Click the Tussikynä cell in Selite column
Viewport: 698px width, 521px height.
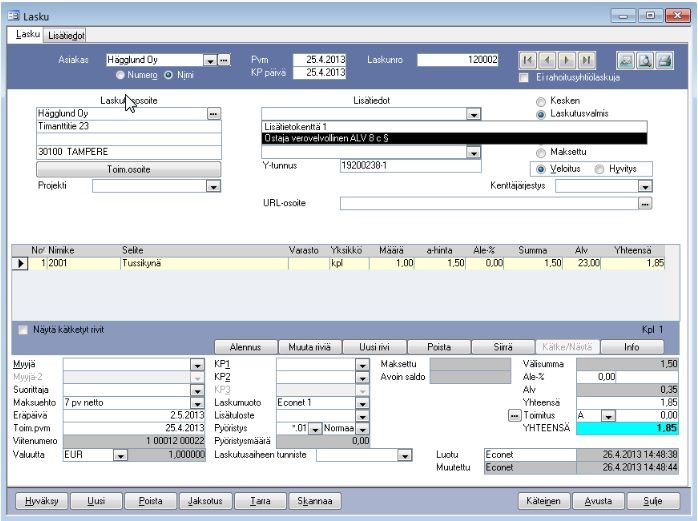[x=204, y=264]
